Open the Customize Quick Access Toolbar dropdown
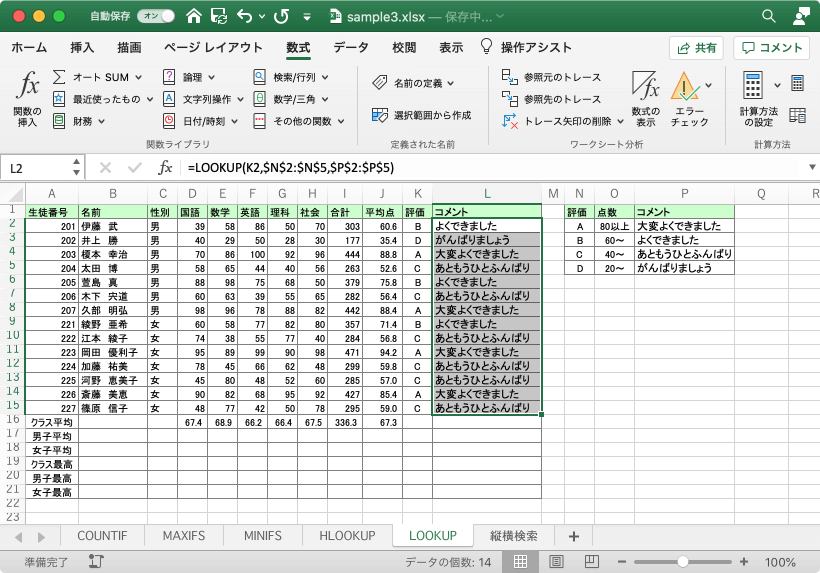This screenshot has width=820, height=573. (x=307, y=17)
